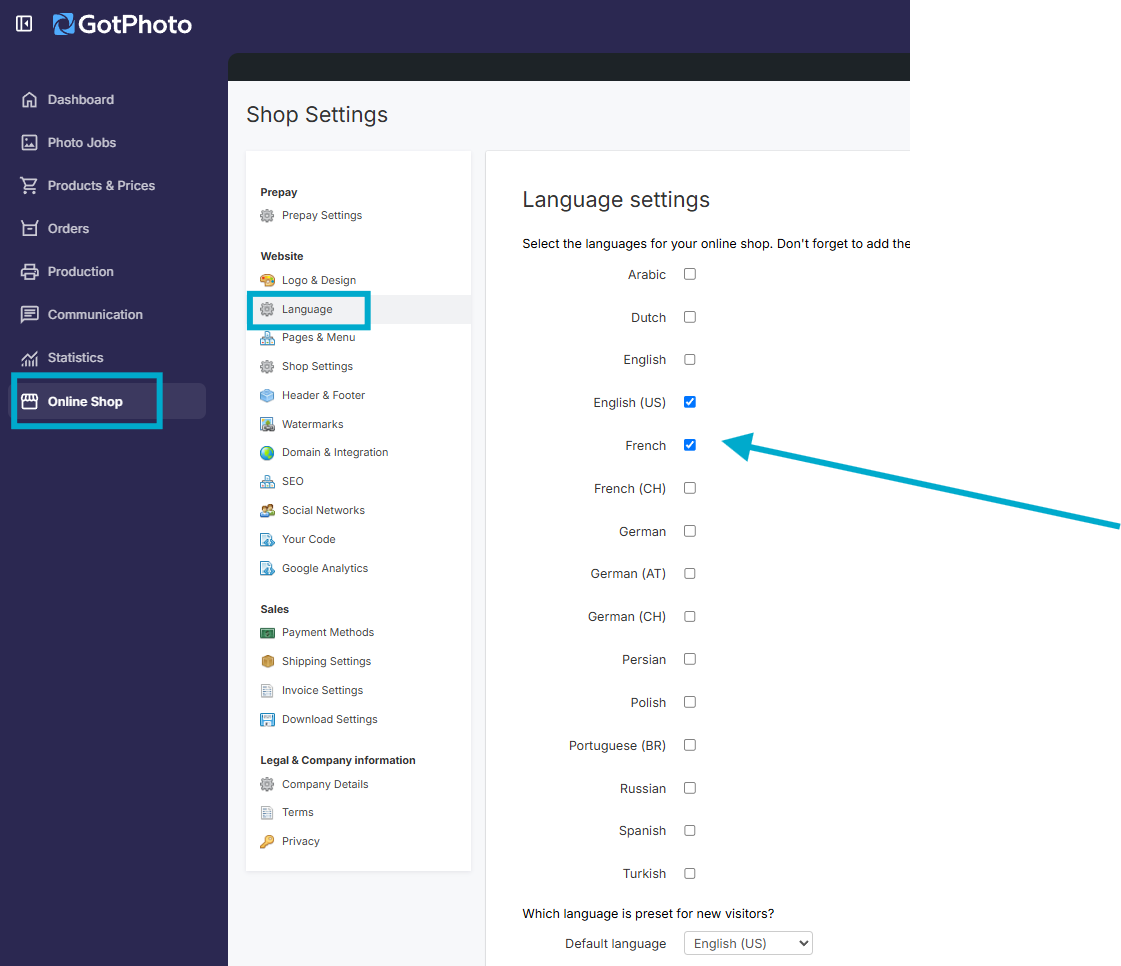Enable the Turkish language checkbox
Viewport: 1121px width, 966px height.
(690, 873)
